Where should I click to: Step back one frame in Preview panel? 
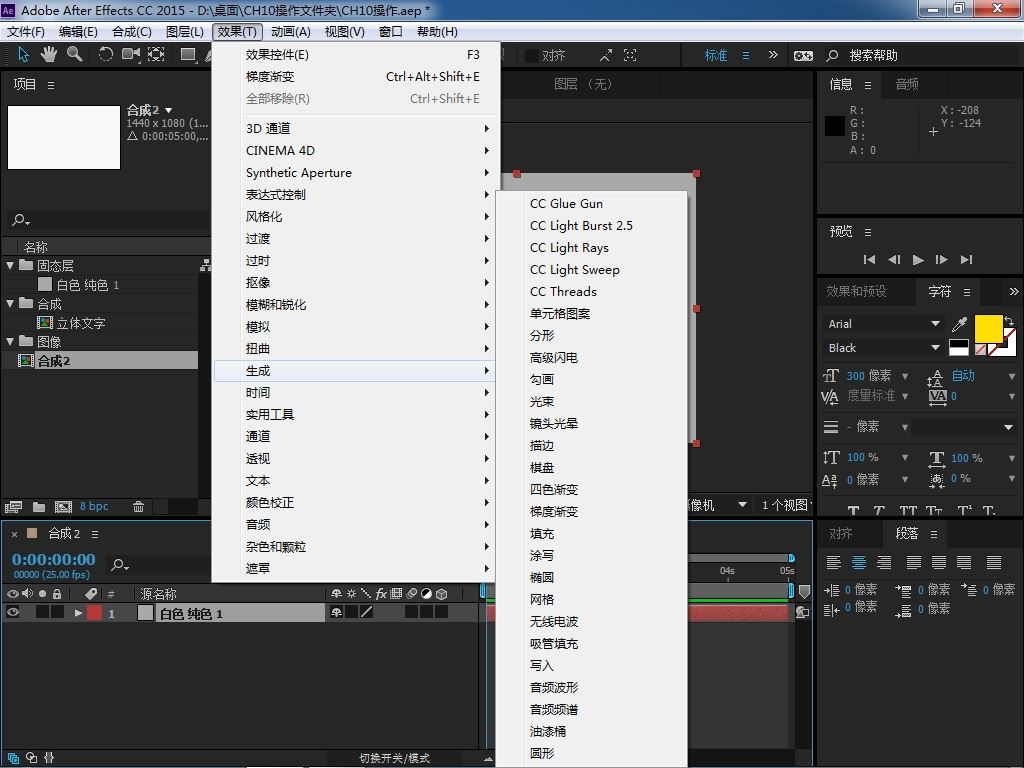894,259
